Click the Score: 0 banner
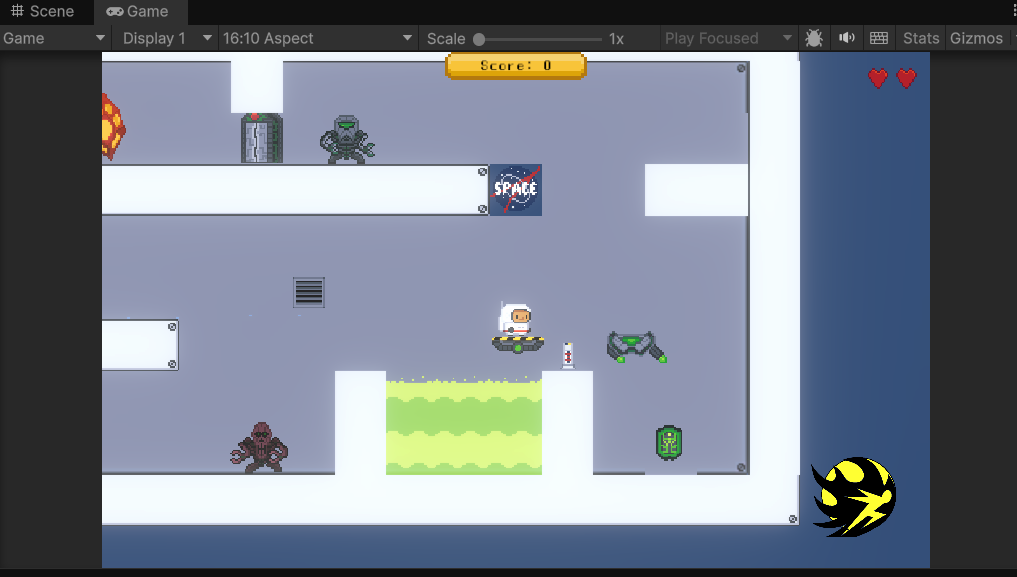The height and width of the screenshot is (577, 1017). coord(516,65)
